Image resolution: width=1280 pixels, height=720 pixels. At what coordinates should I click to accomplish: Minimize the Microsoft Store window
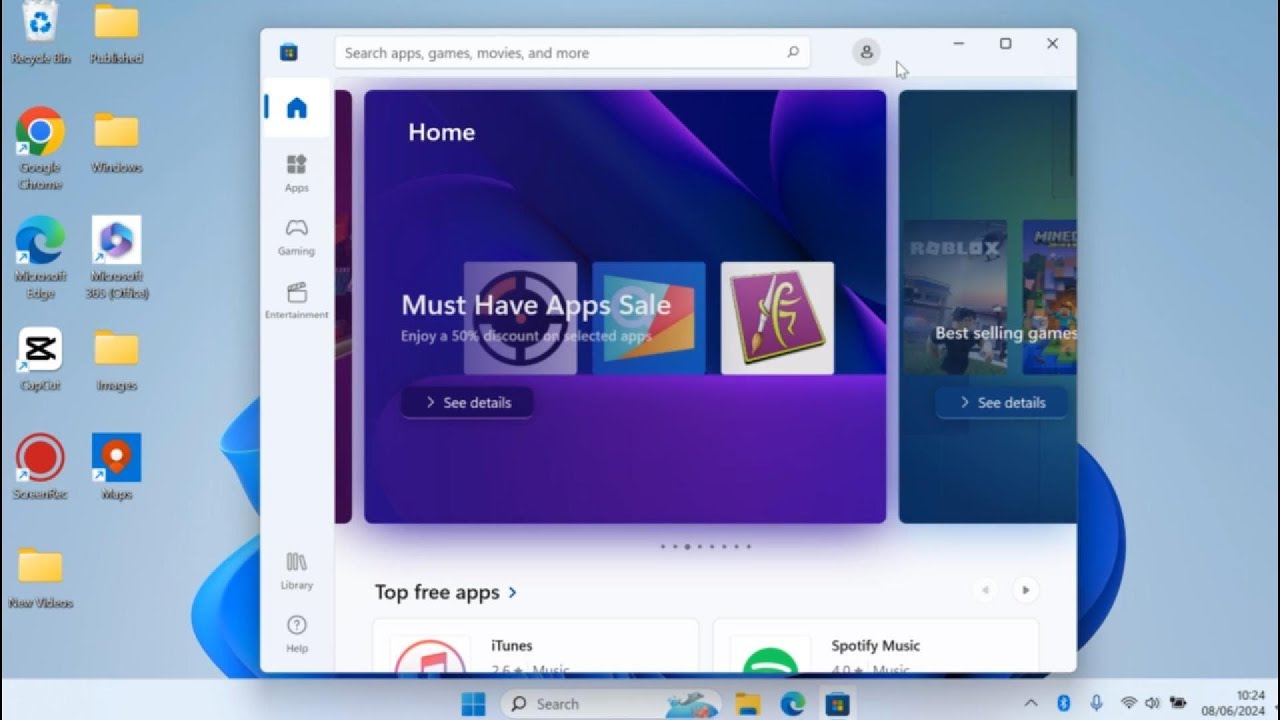click(958, 44)
